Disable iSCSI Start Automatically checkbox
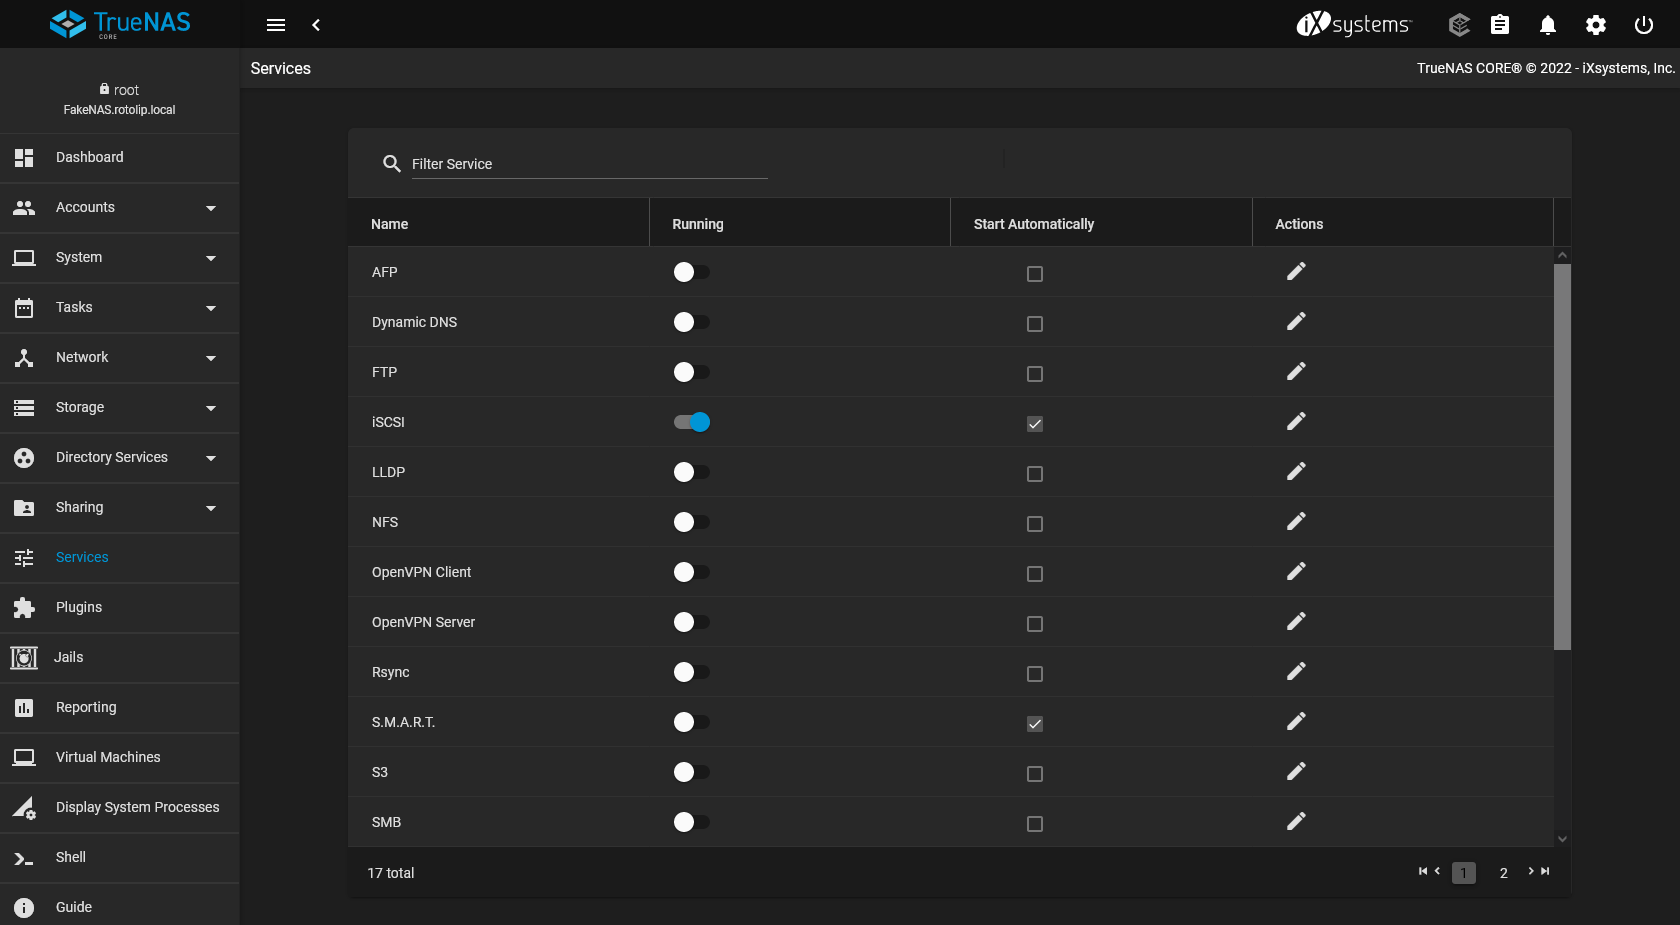Viewport: 1680px width, 925px height. click(x=1035, y=424)
